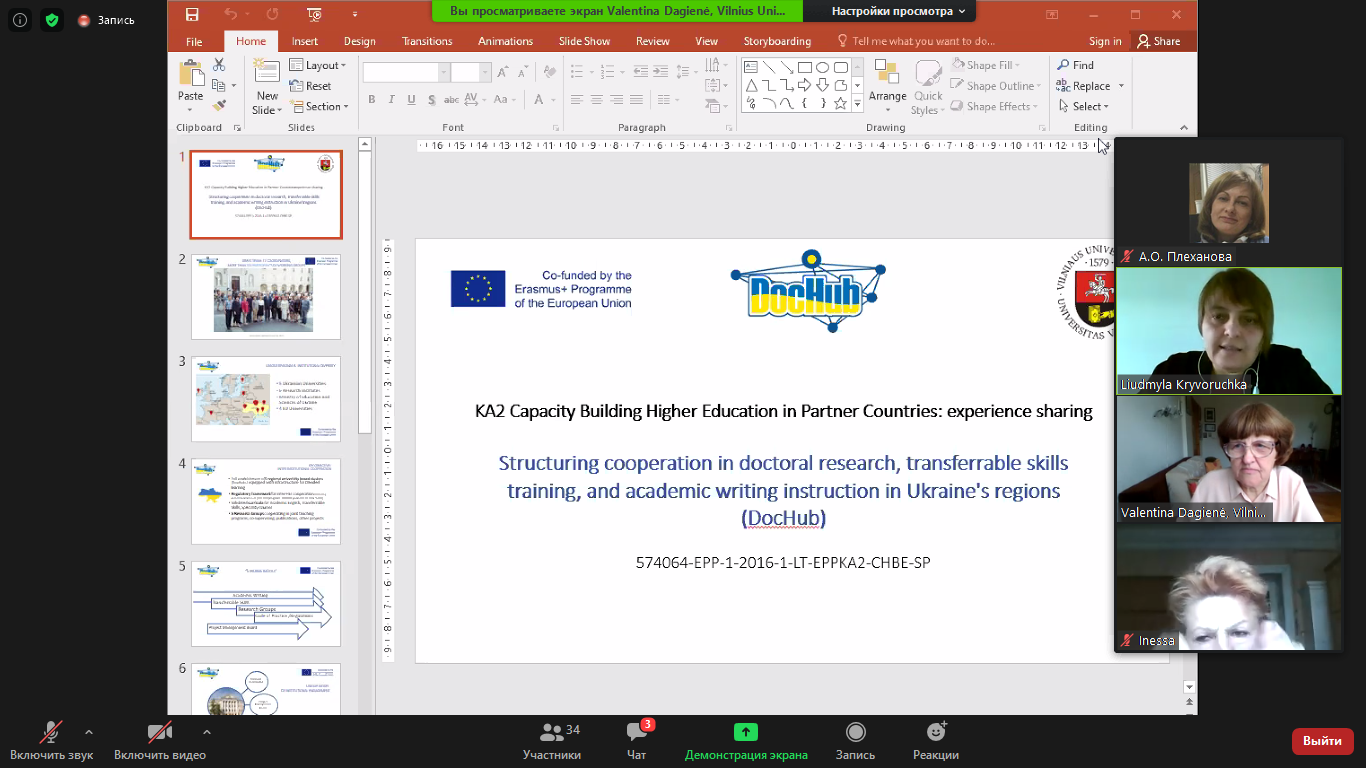Image resolution: width=1366 pixels, height=768 pixels.
Task: Open Zoom Participants panel
Action: click(x=552, y=742)
